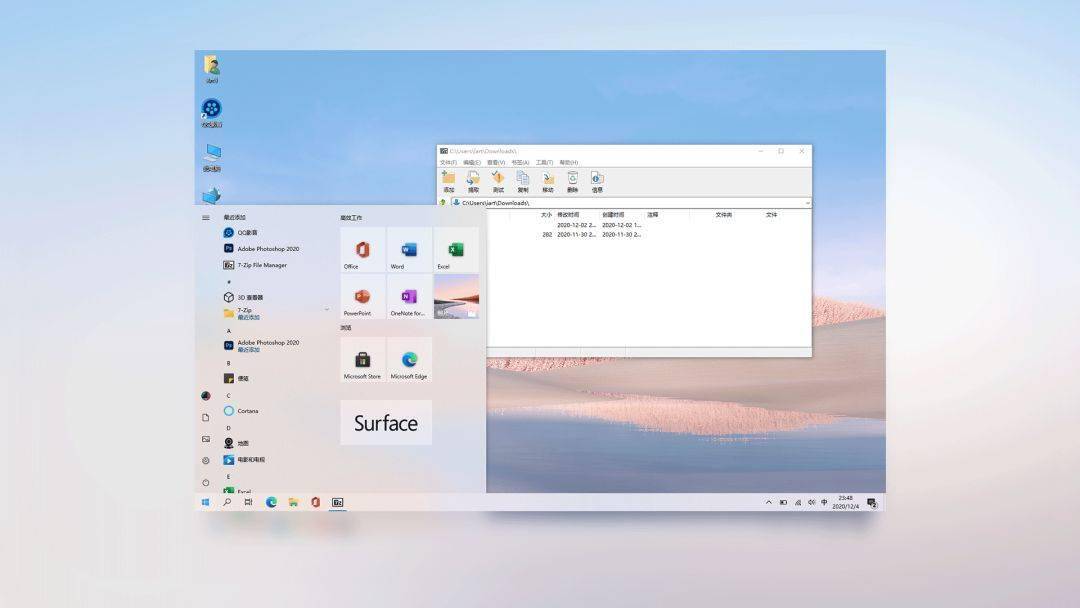Expand the 7-Zip address bar dropdown
Screen dimensions: 1080x608
coord(807,203)
